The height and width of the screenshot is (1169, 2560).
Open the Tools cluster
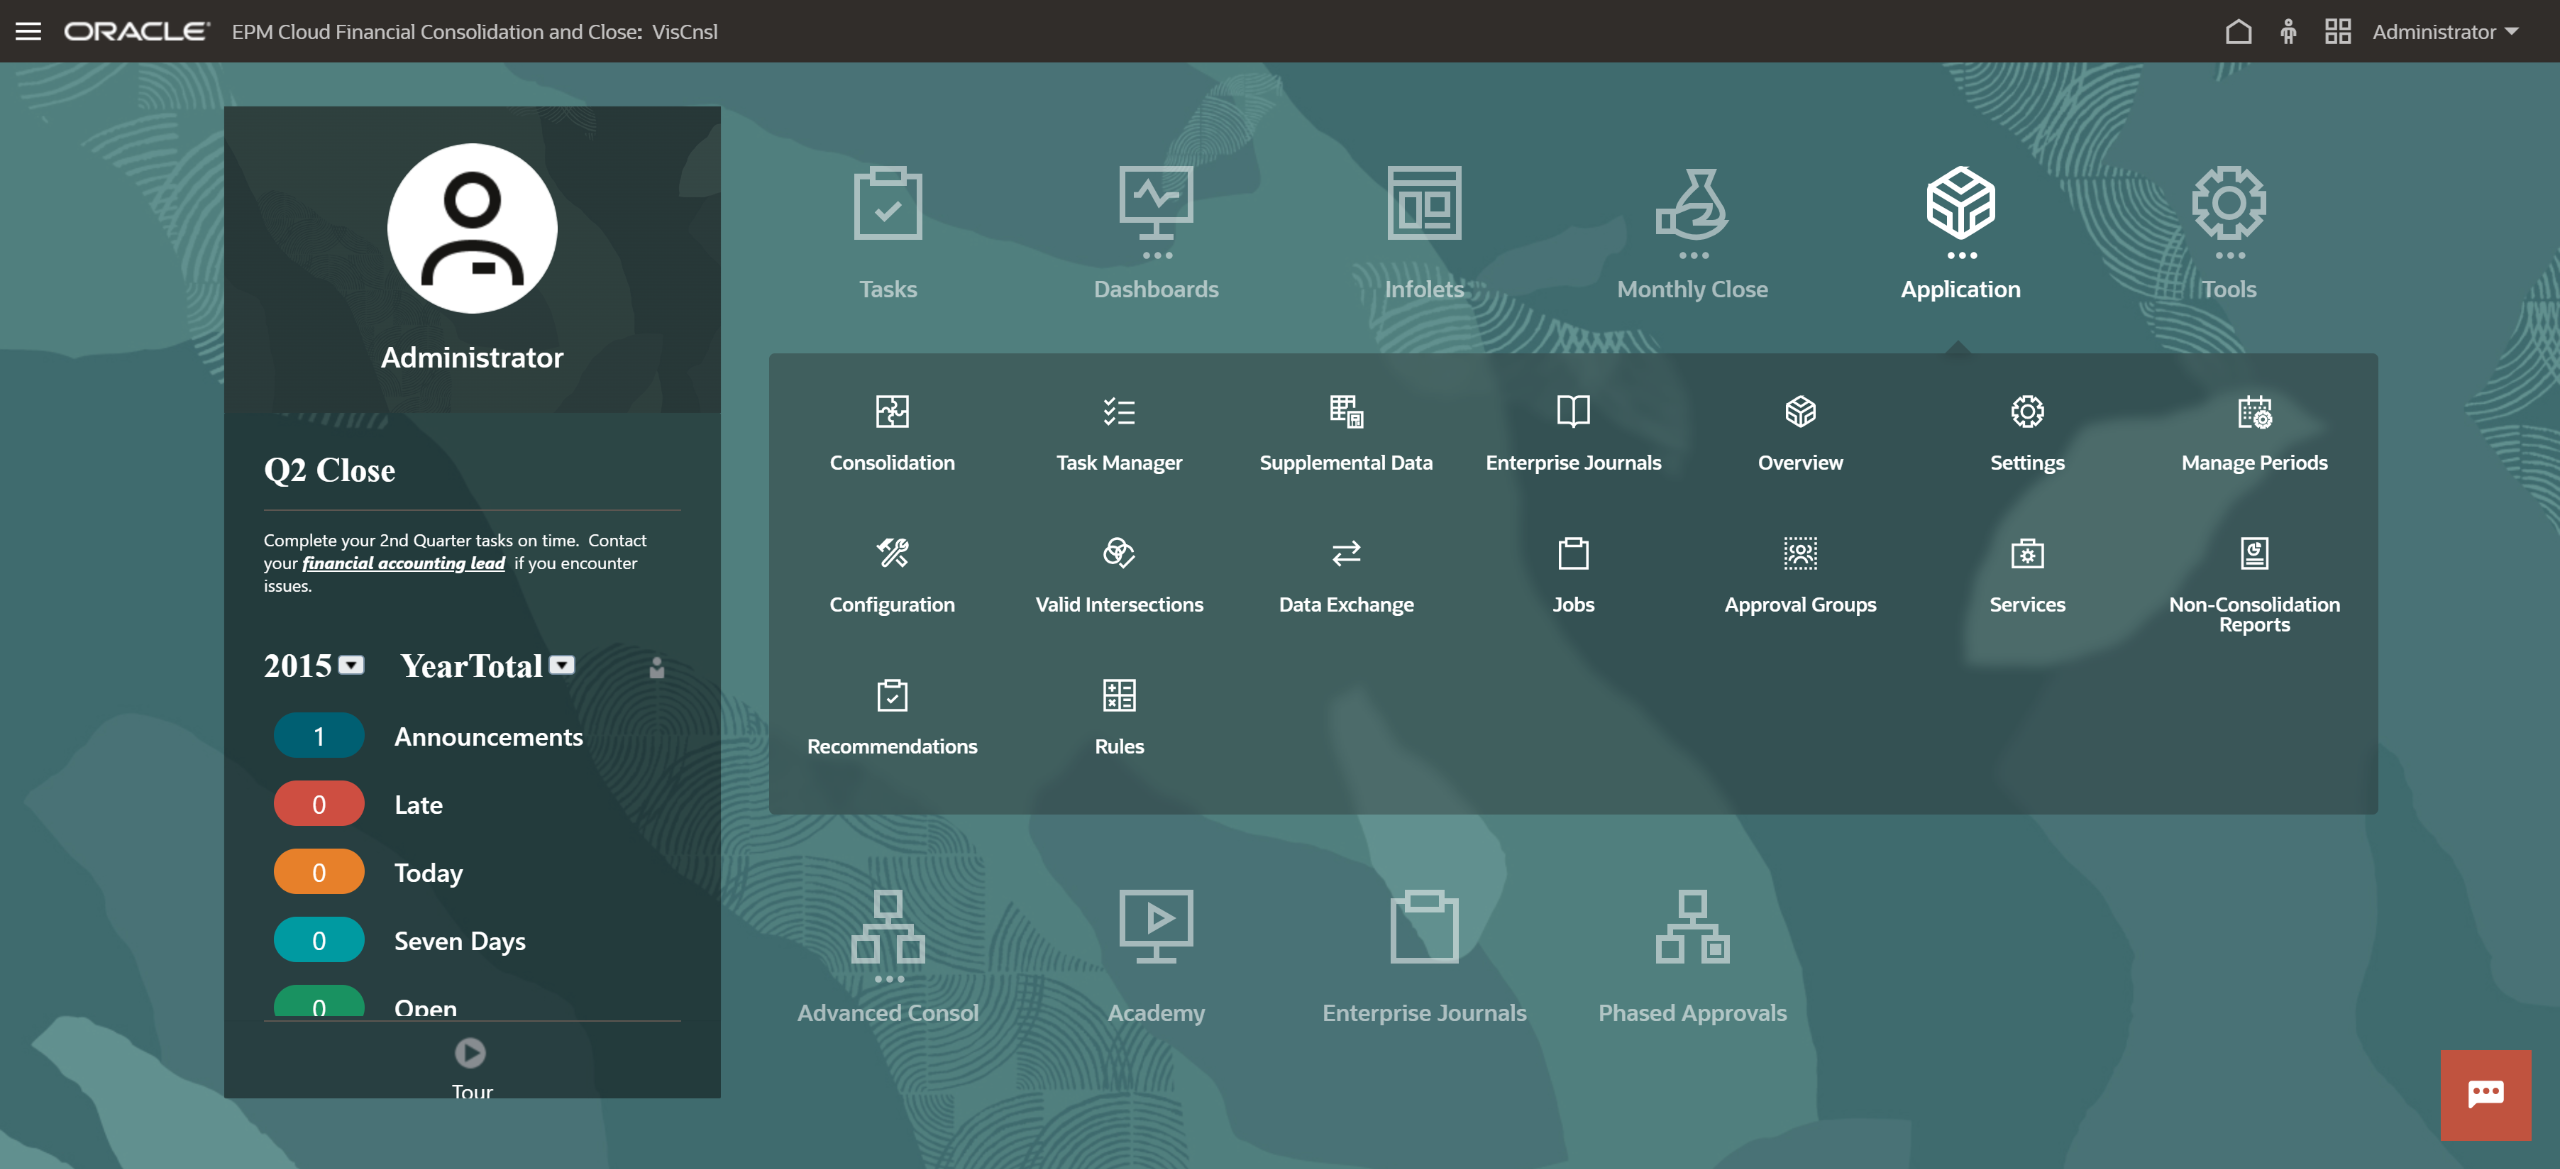(2228, 205)
